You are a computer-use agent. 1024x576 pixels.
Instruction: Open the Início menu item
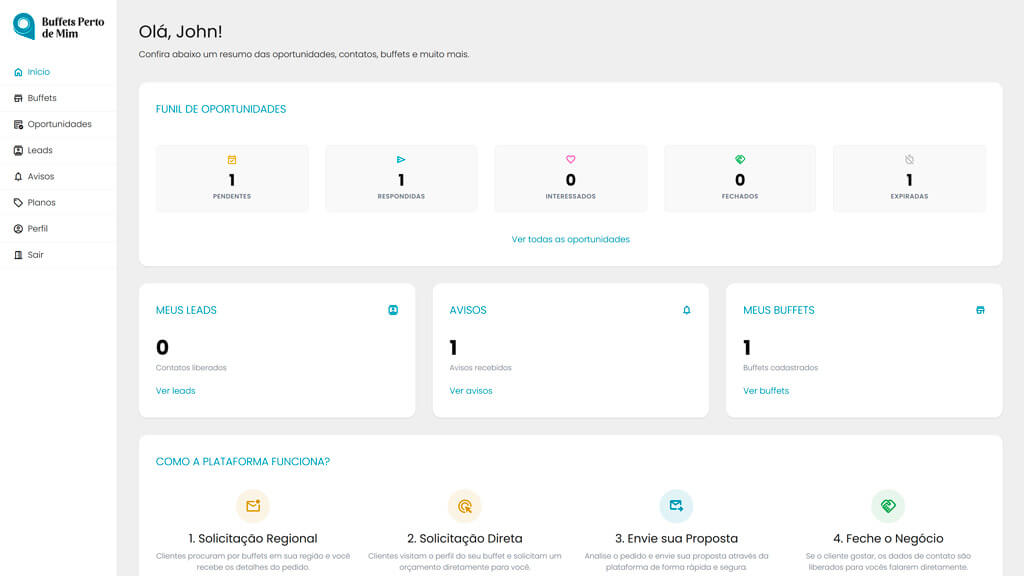coord(58,72)
